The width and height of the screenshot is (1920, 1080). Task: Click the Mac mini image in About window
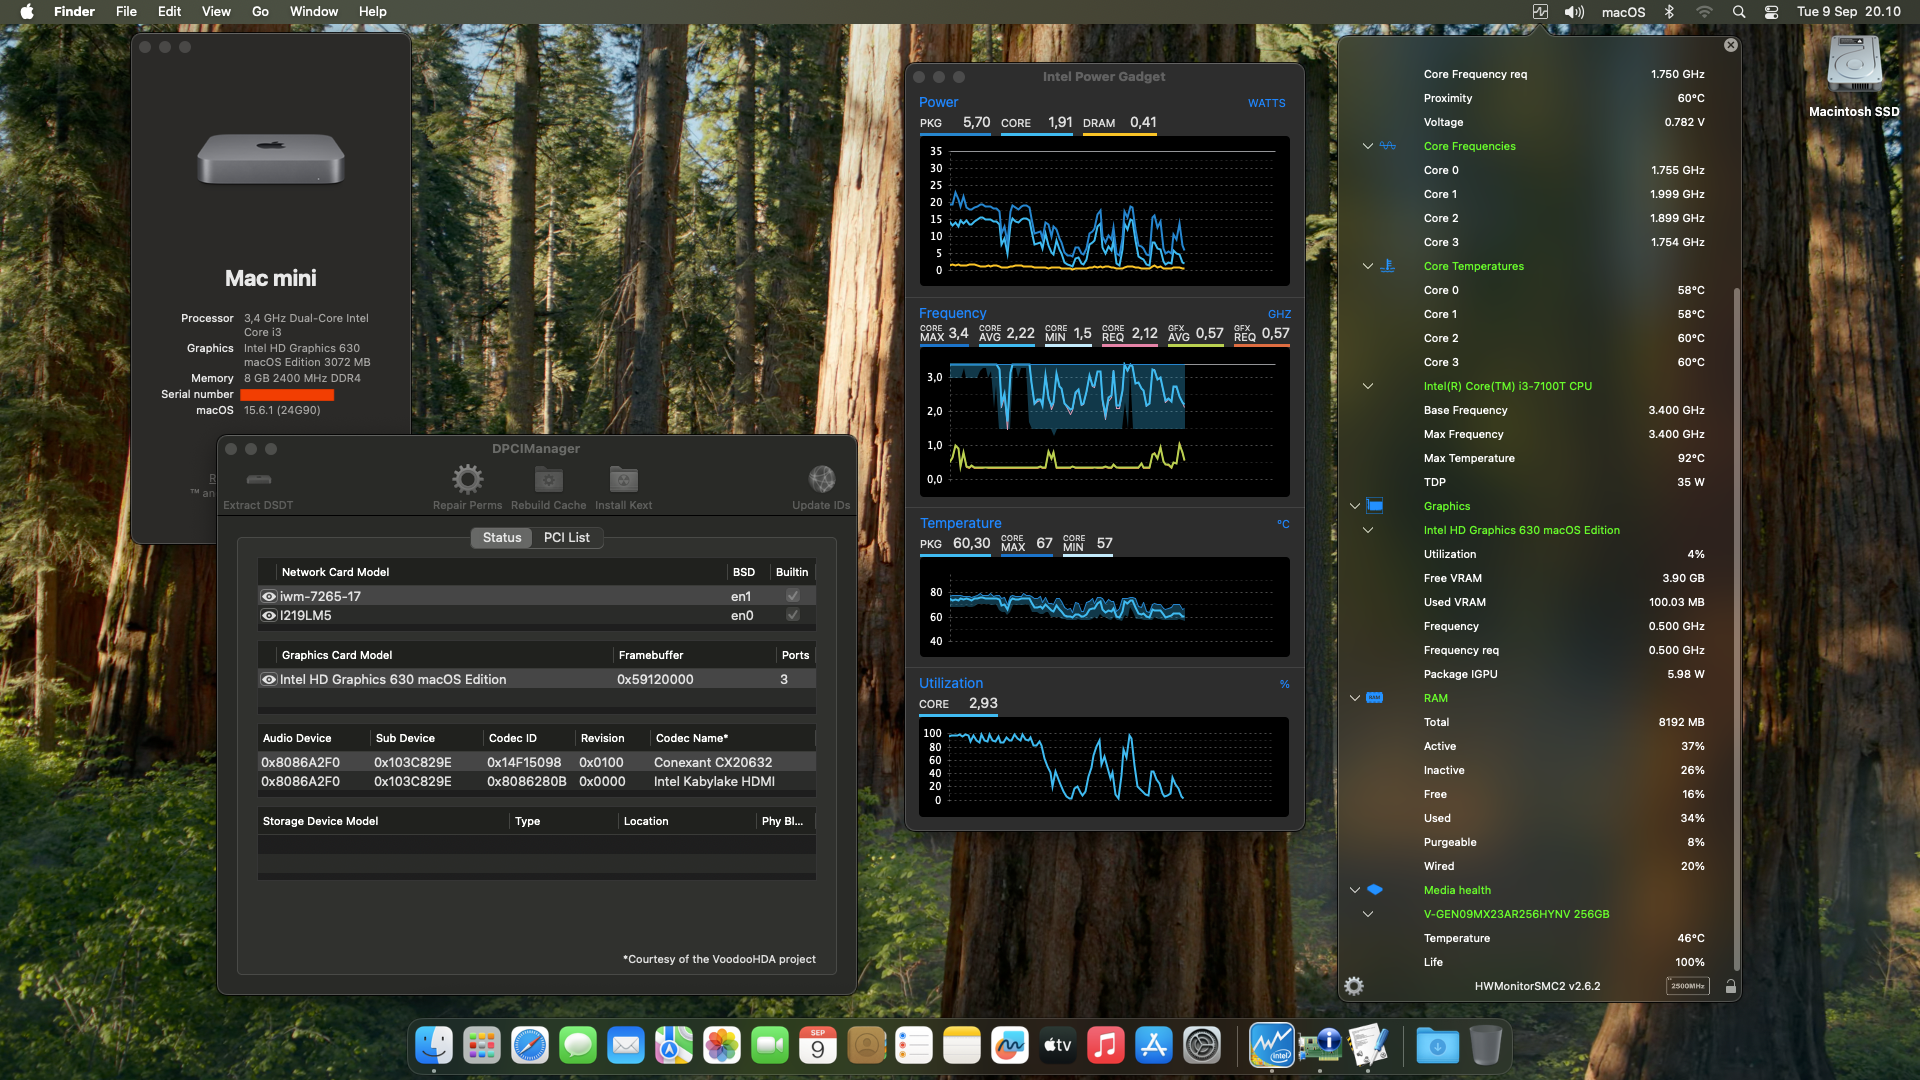pos(271,158)
